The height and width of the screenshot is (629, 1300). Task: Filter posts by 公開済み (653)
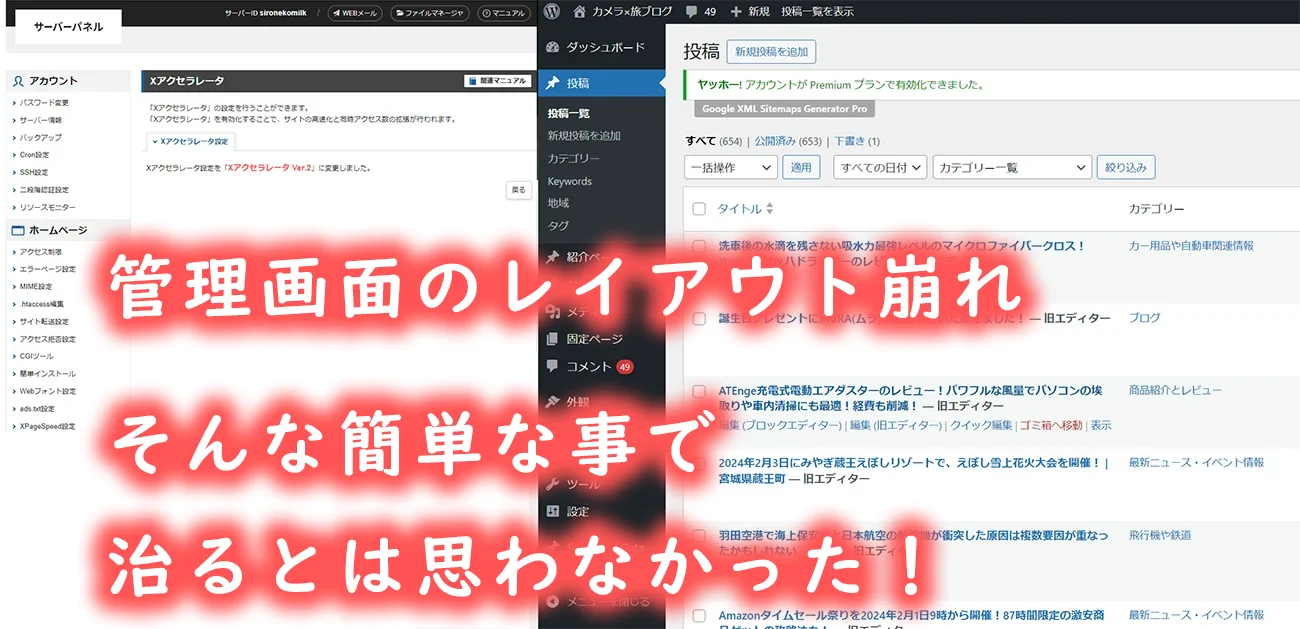[x=788, y=141]
